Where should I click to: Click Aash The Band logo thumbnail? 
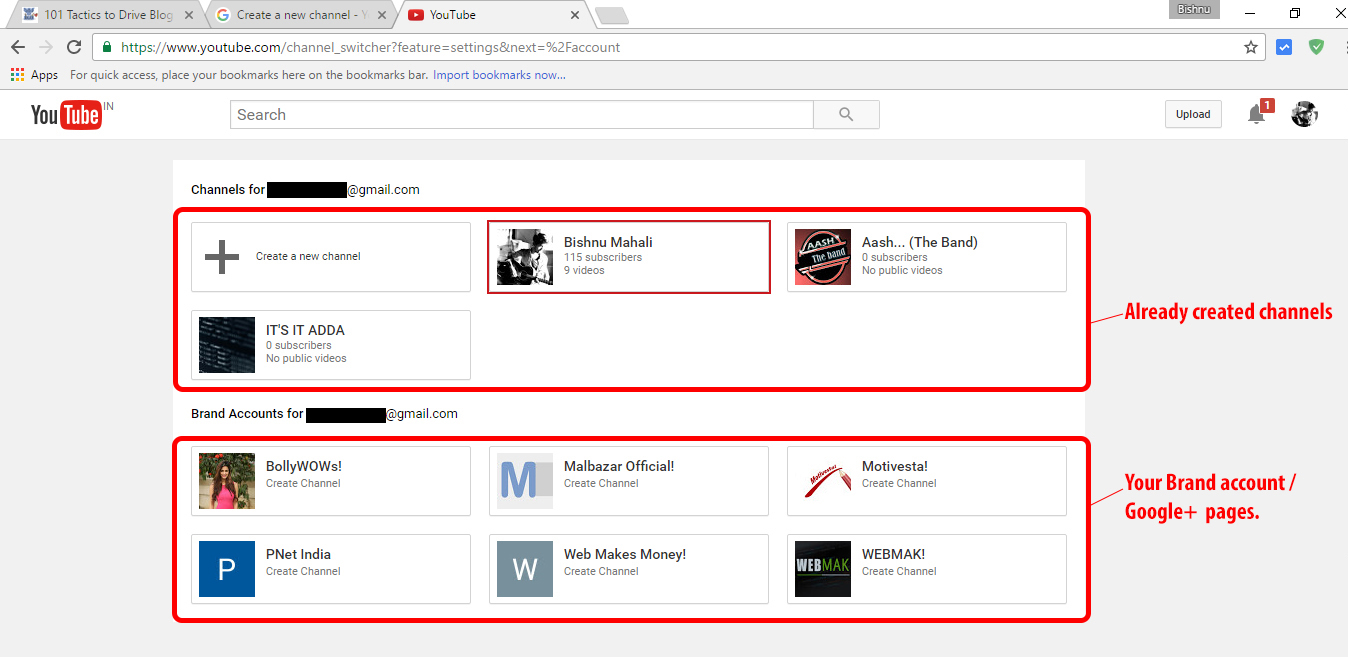[823, 257]
